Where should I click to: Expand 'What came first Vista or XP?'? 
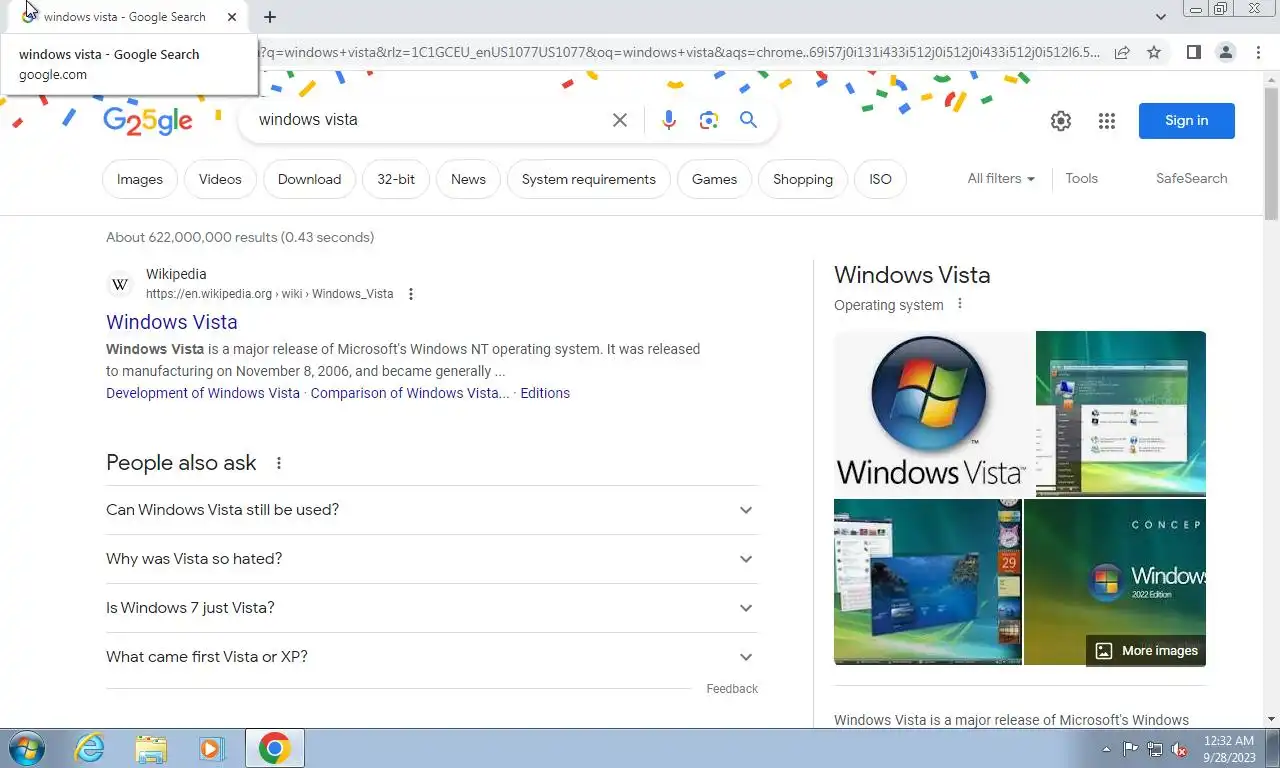coord(432,657)
